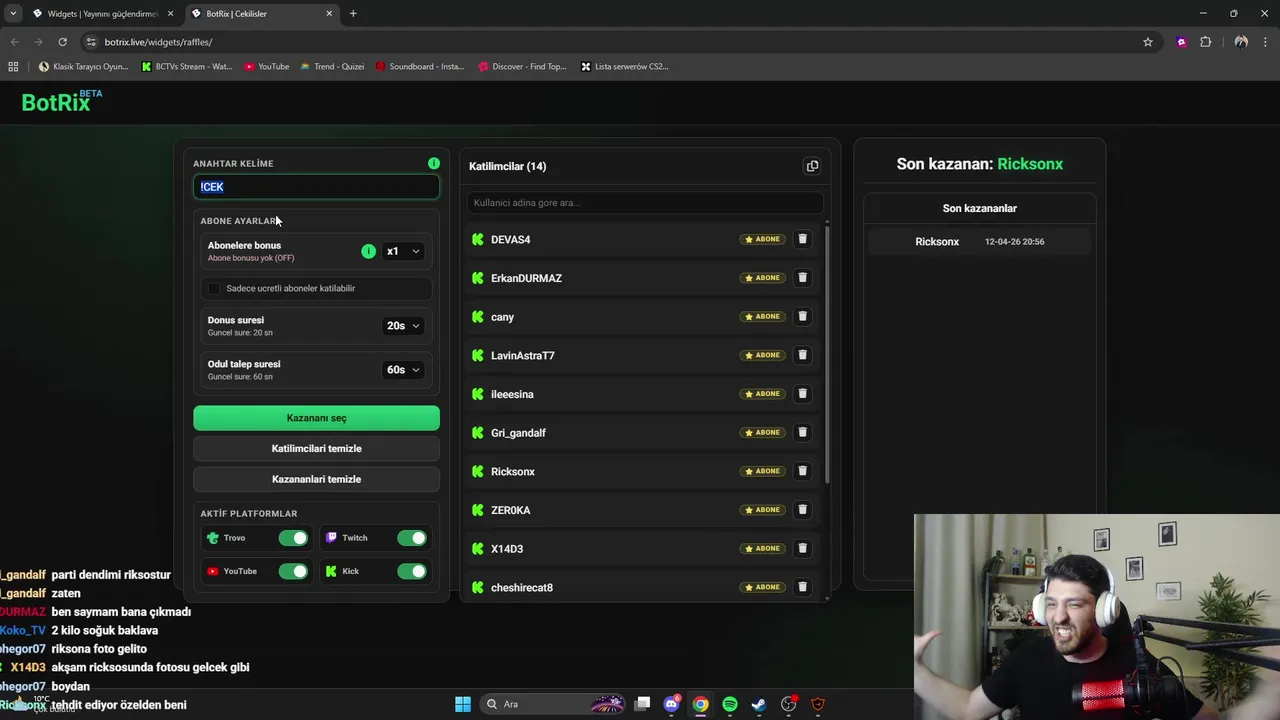Open Odul talep suresi 60s dropdown
The width and height of the screenshot is (1280, 720).
pos(403,370)
